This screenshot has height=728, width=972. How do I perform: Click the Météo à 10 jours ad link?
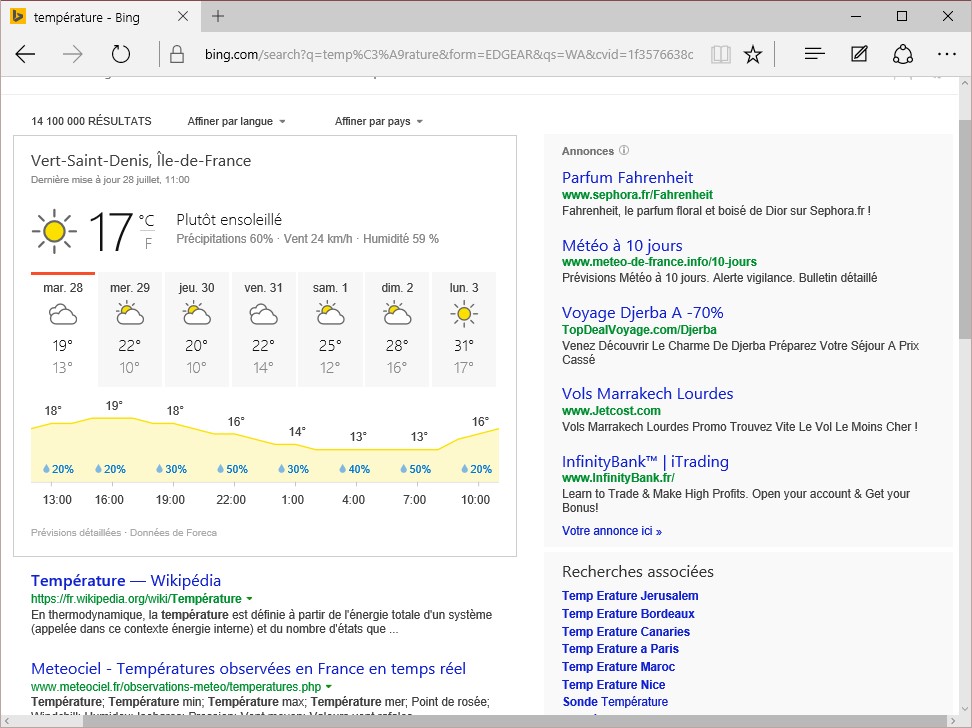point(622,246)
